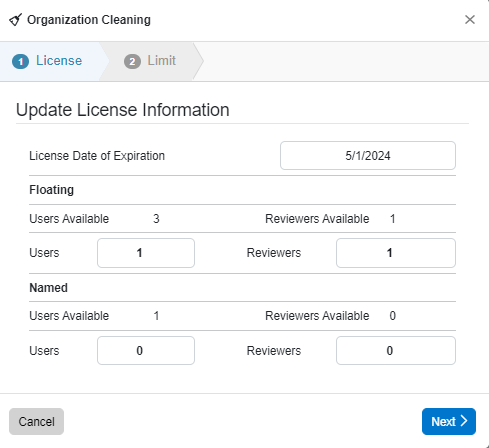Viewport: 489px width, 448px height.
Task: Edit the Named Reviewers input field
Action: click(396, 350)
